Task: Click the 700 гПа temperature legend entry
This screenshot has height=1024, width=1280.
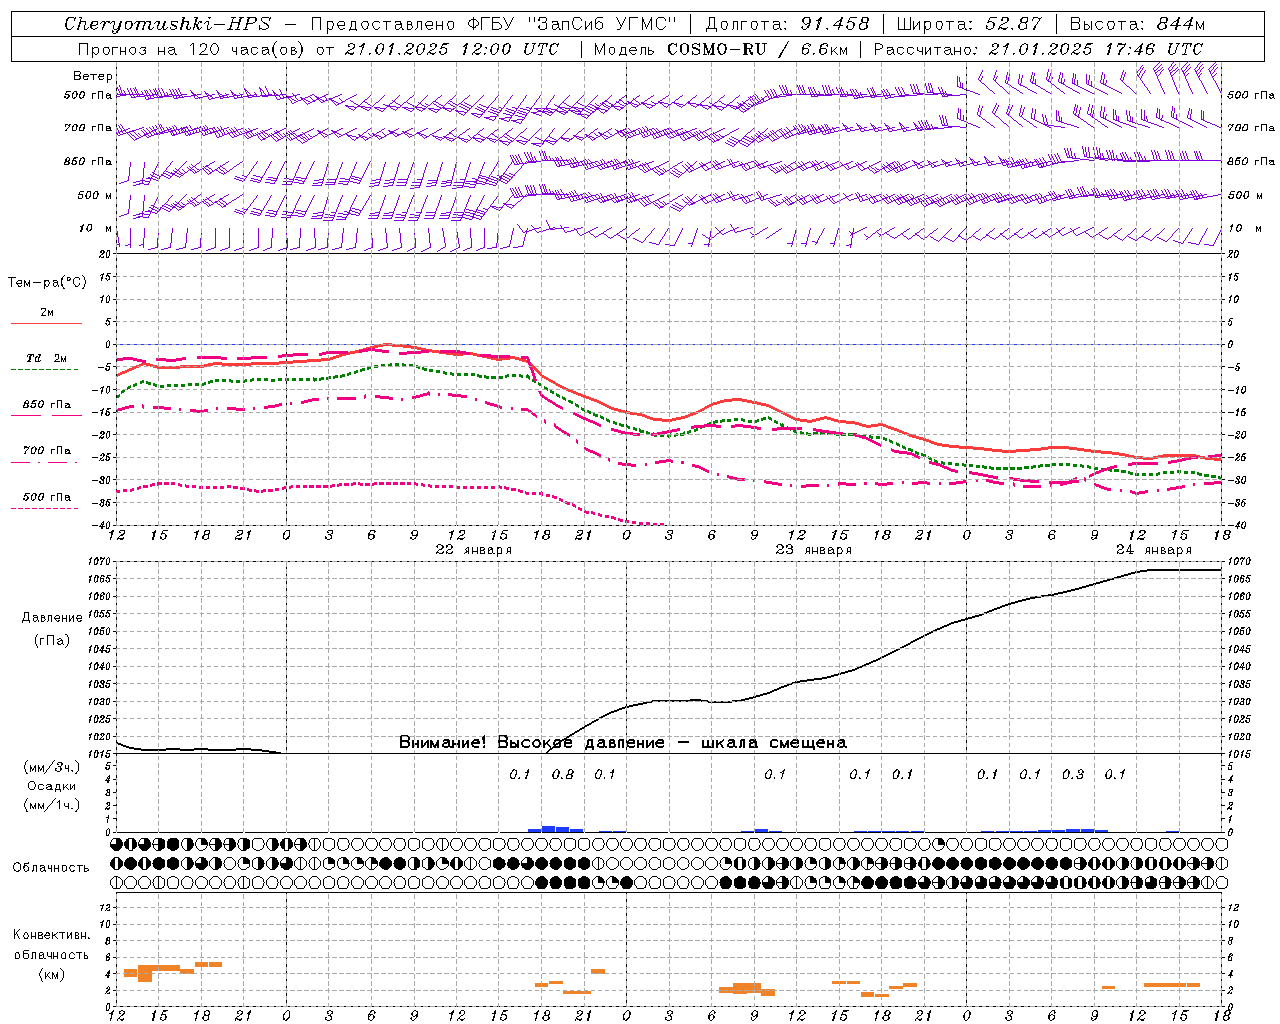Action: click(x=47, y=451)
